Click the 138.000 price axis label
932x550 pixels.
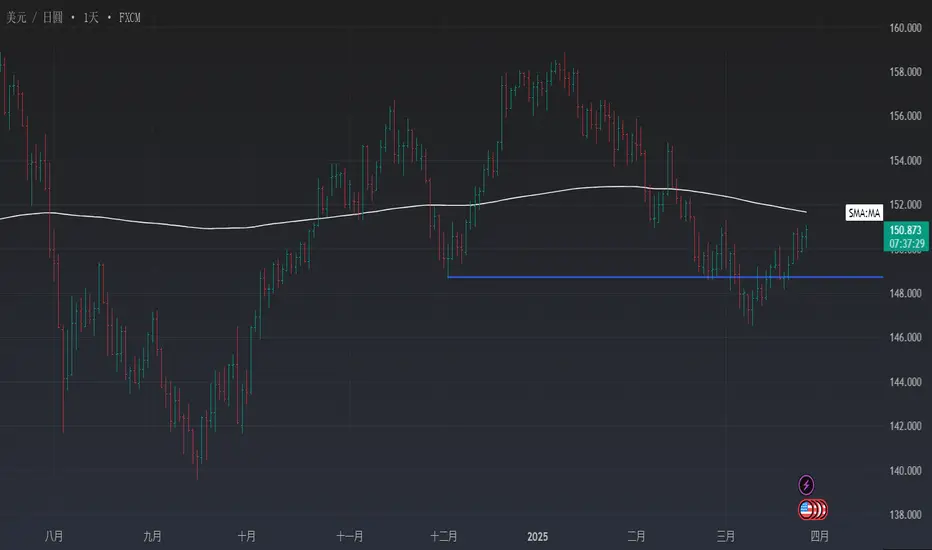[905, 514]
